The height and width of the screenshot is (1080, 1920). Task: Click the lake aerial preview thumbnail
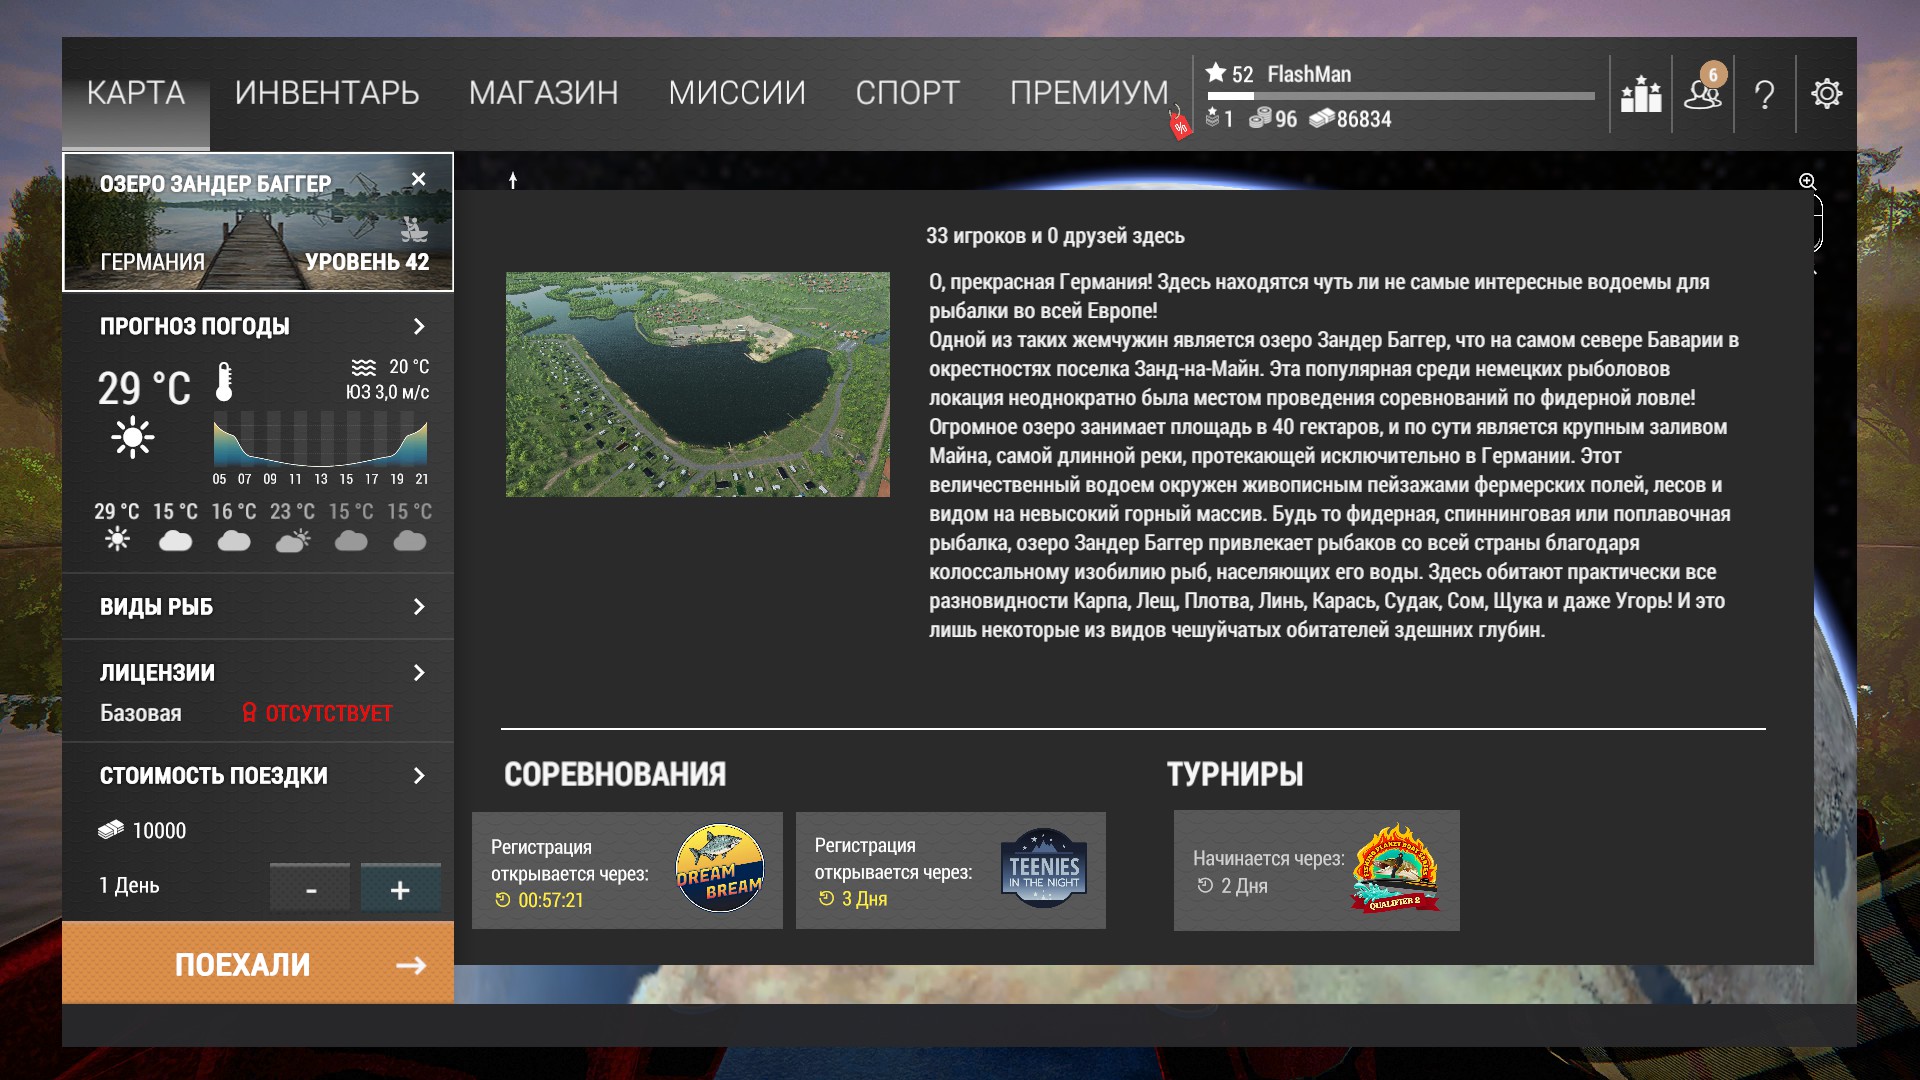[x=697, y=384]
